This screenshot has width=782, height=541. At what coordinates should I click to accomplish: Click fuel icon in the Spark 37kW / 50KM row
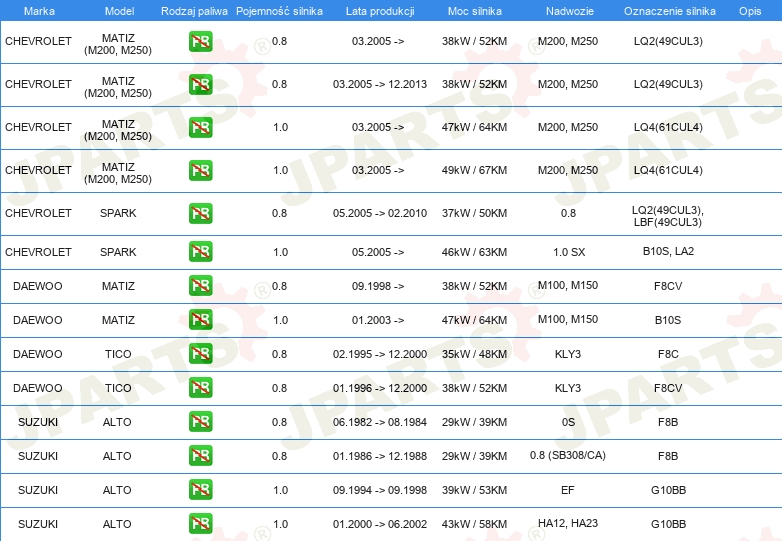(x=200, y=213)
